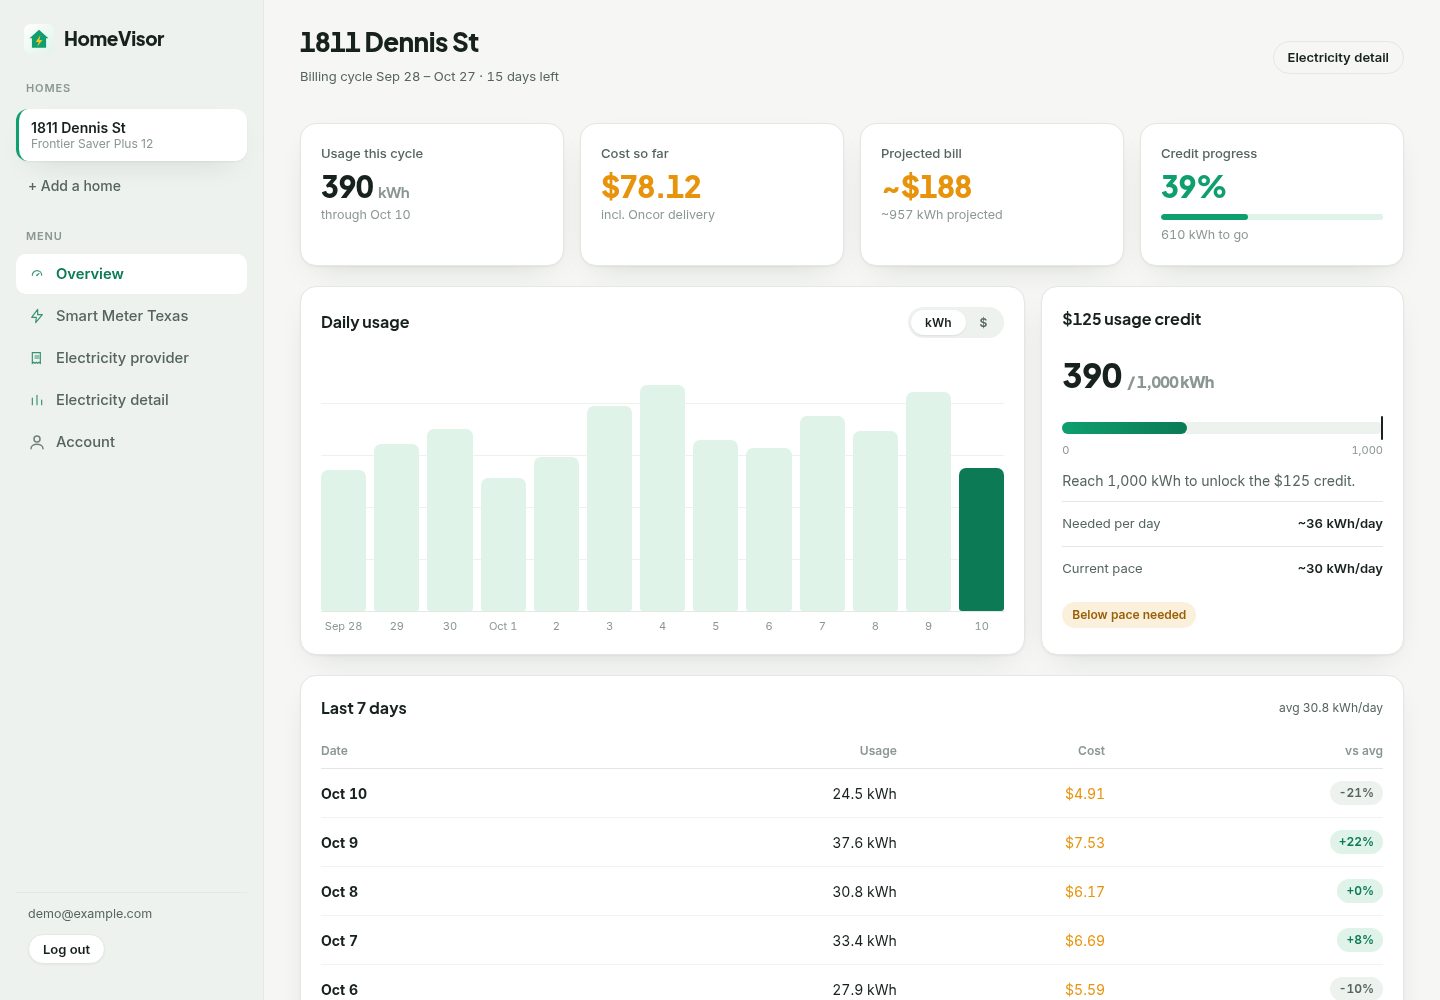Select the 1811 Dennis St home card
1440x1000 pixels.
pos(131,135)
